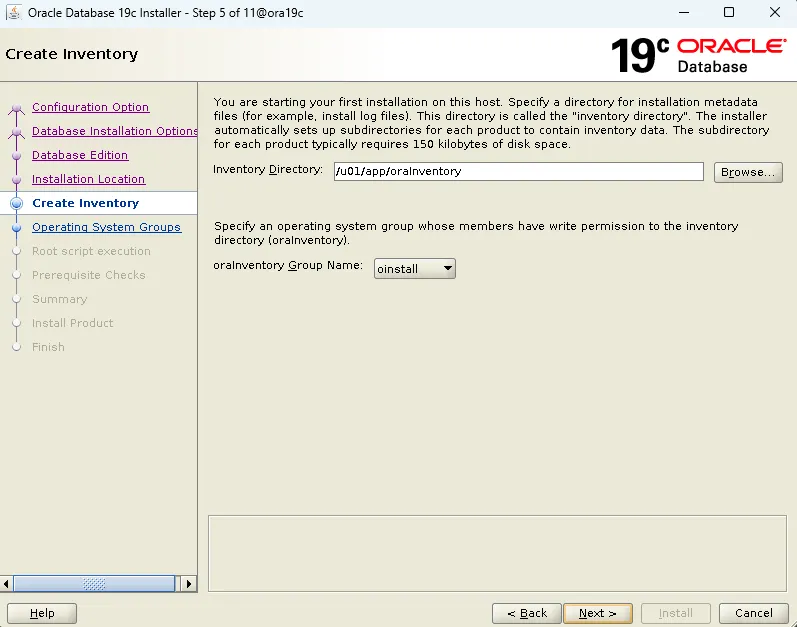Click the Cancel button
The height and width of the screenshot is (627, 797).
[753, 613]
